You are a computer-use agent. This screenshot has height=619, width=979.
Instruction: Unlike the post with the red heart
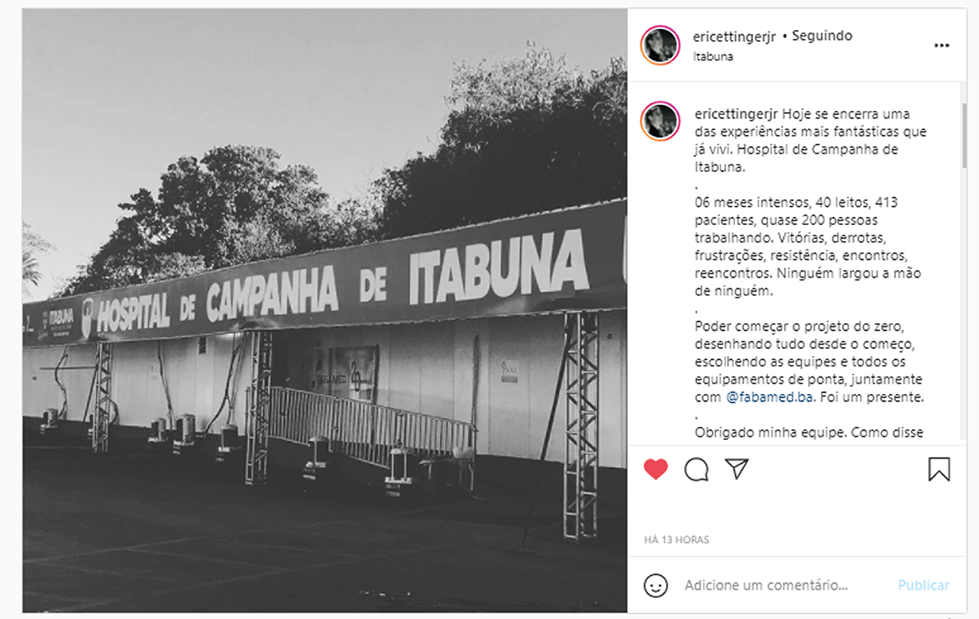tap(656, 469)
